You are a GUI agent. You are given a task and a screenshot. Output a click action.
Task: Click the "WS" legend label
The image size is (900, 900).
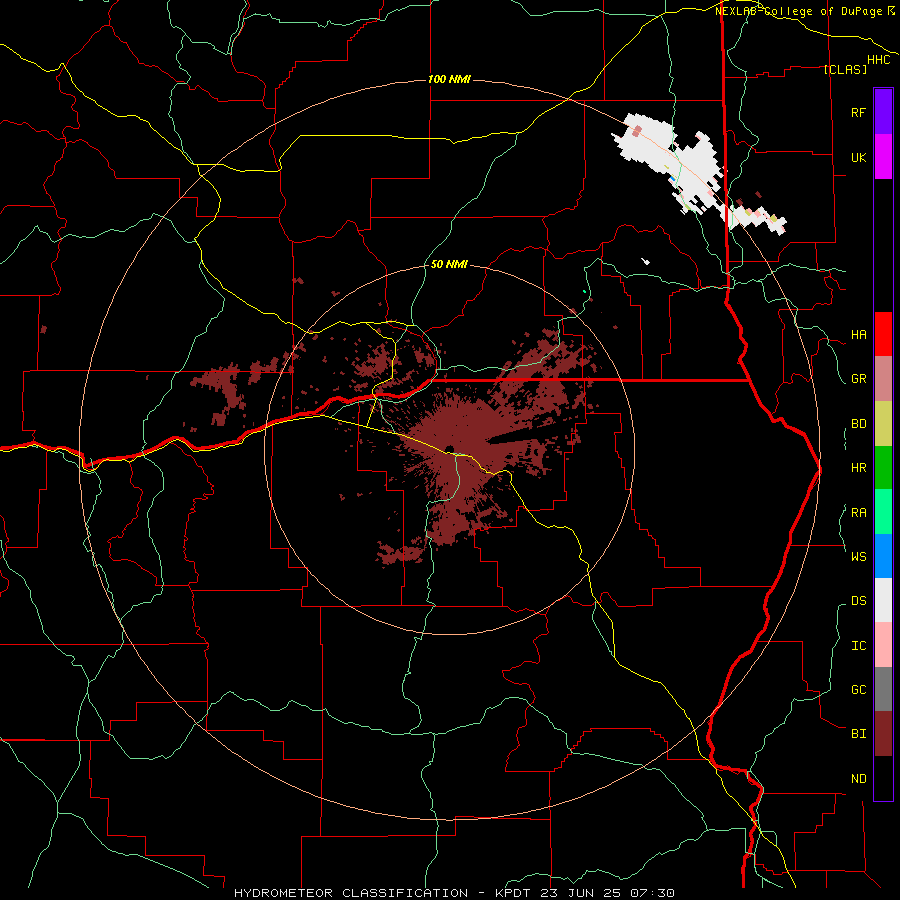[858, 556]
